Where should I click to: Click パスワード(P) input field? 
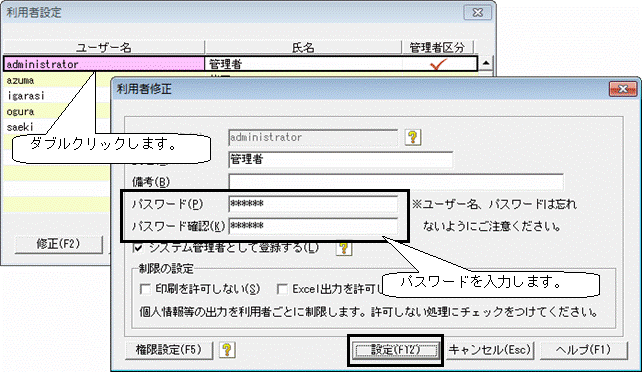pos(313,204)
